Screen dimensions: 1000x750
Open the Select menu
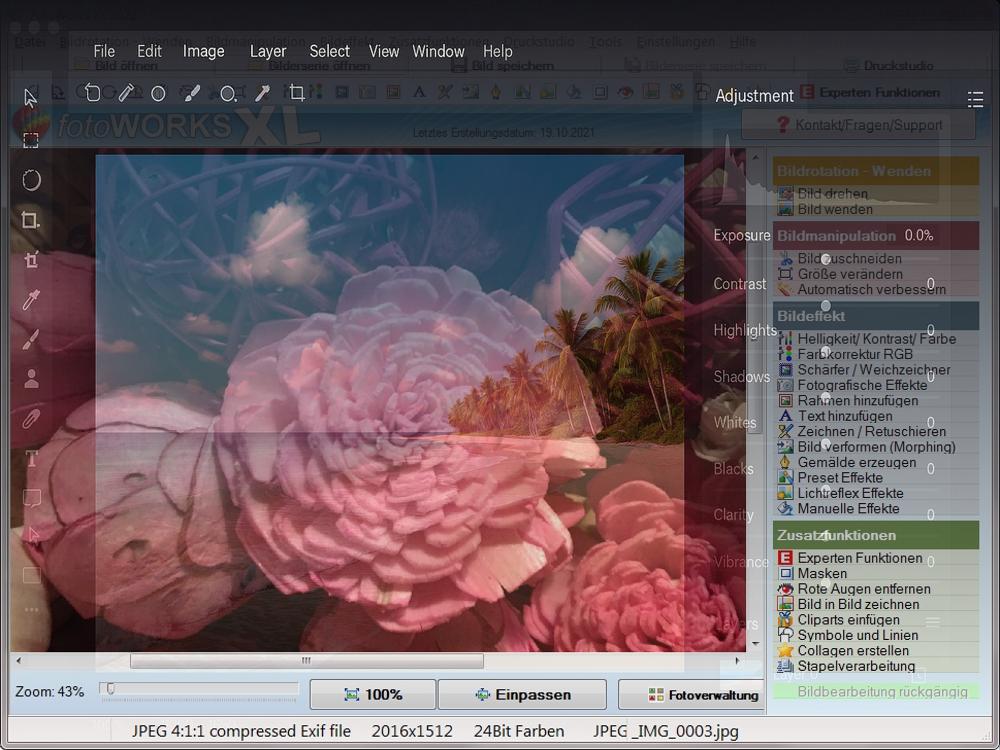(329, 51)
